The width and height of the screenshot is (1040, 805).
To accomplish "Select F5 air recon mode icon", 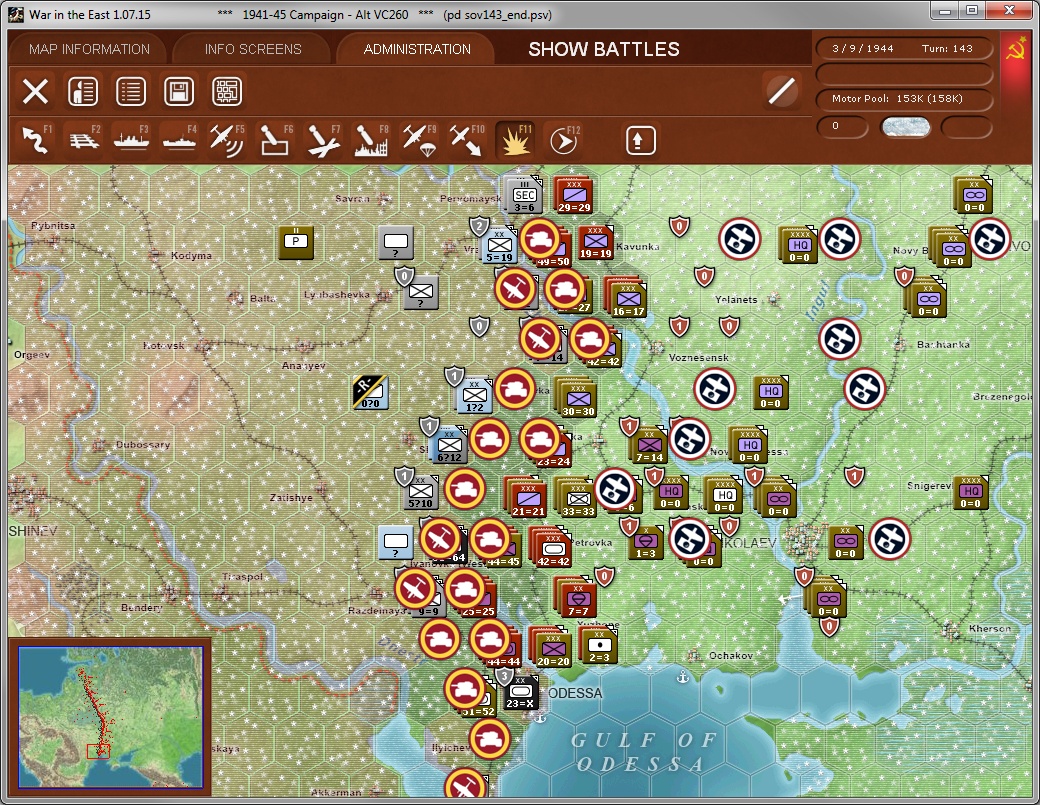I will tap(226, 140).
